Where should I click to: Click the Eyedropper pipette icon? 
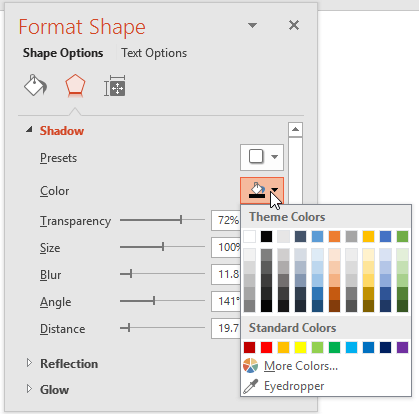point(250,386)
